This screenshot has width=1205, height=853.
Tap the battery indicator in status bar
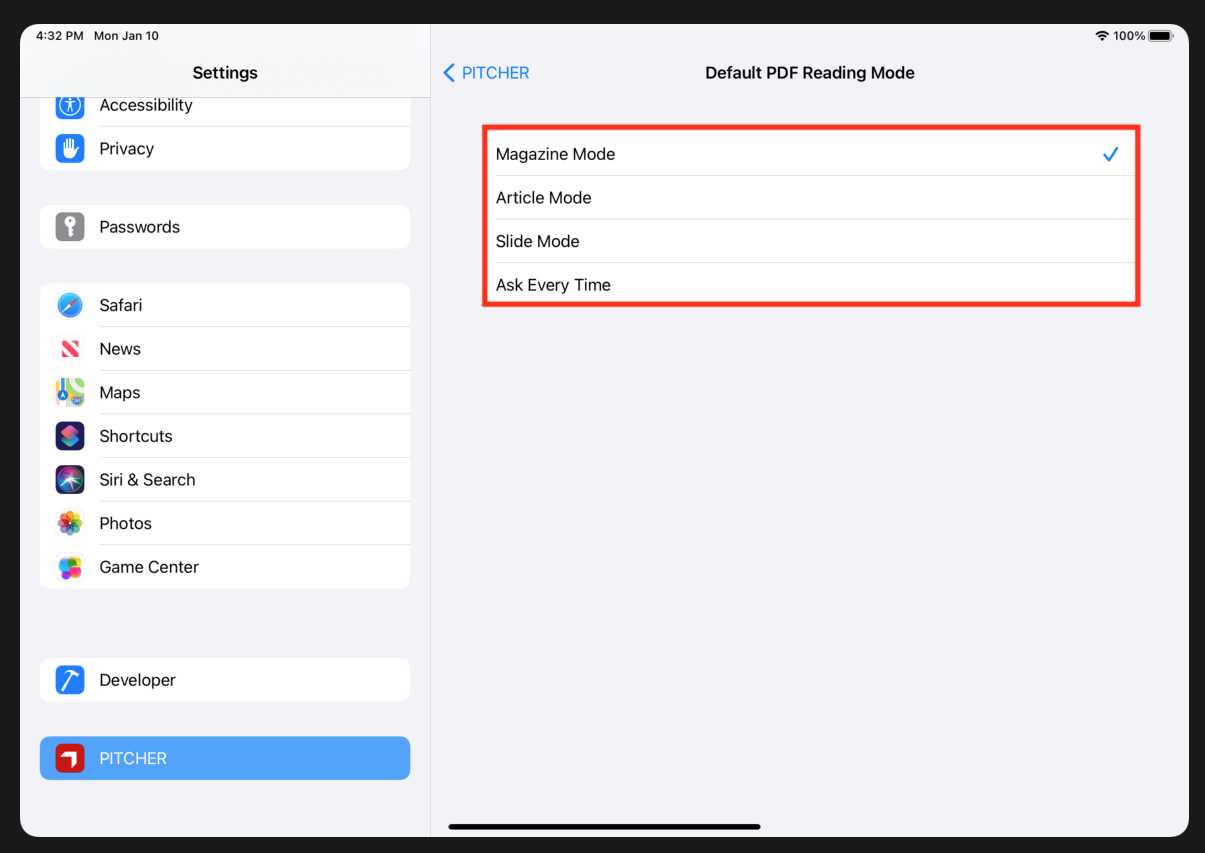pyautogui.click(x=1157, y=34)
